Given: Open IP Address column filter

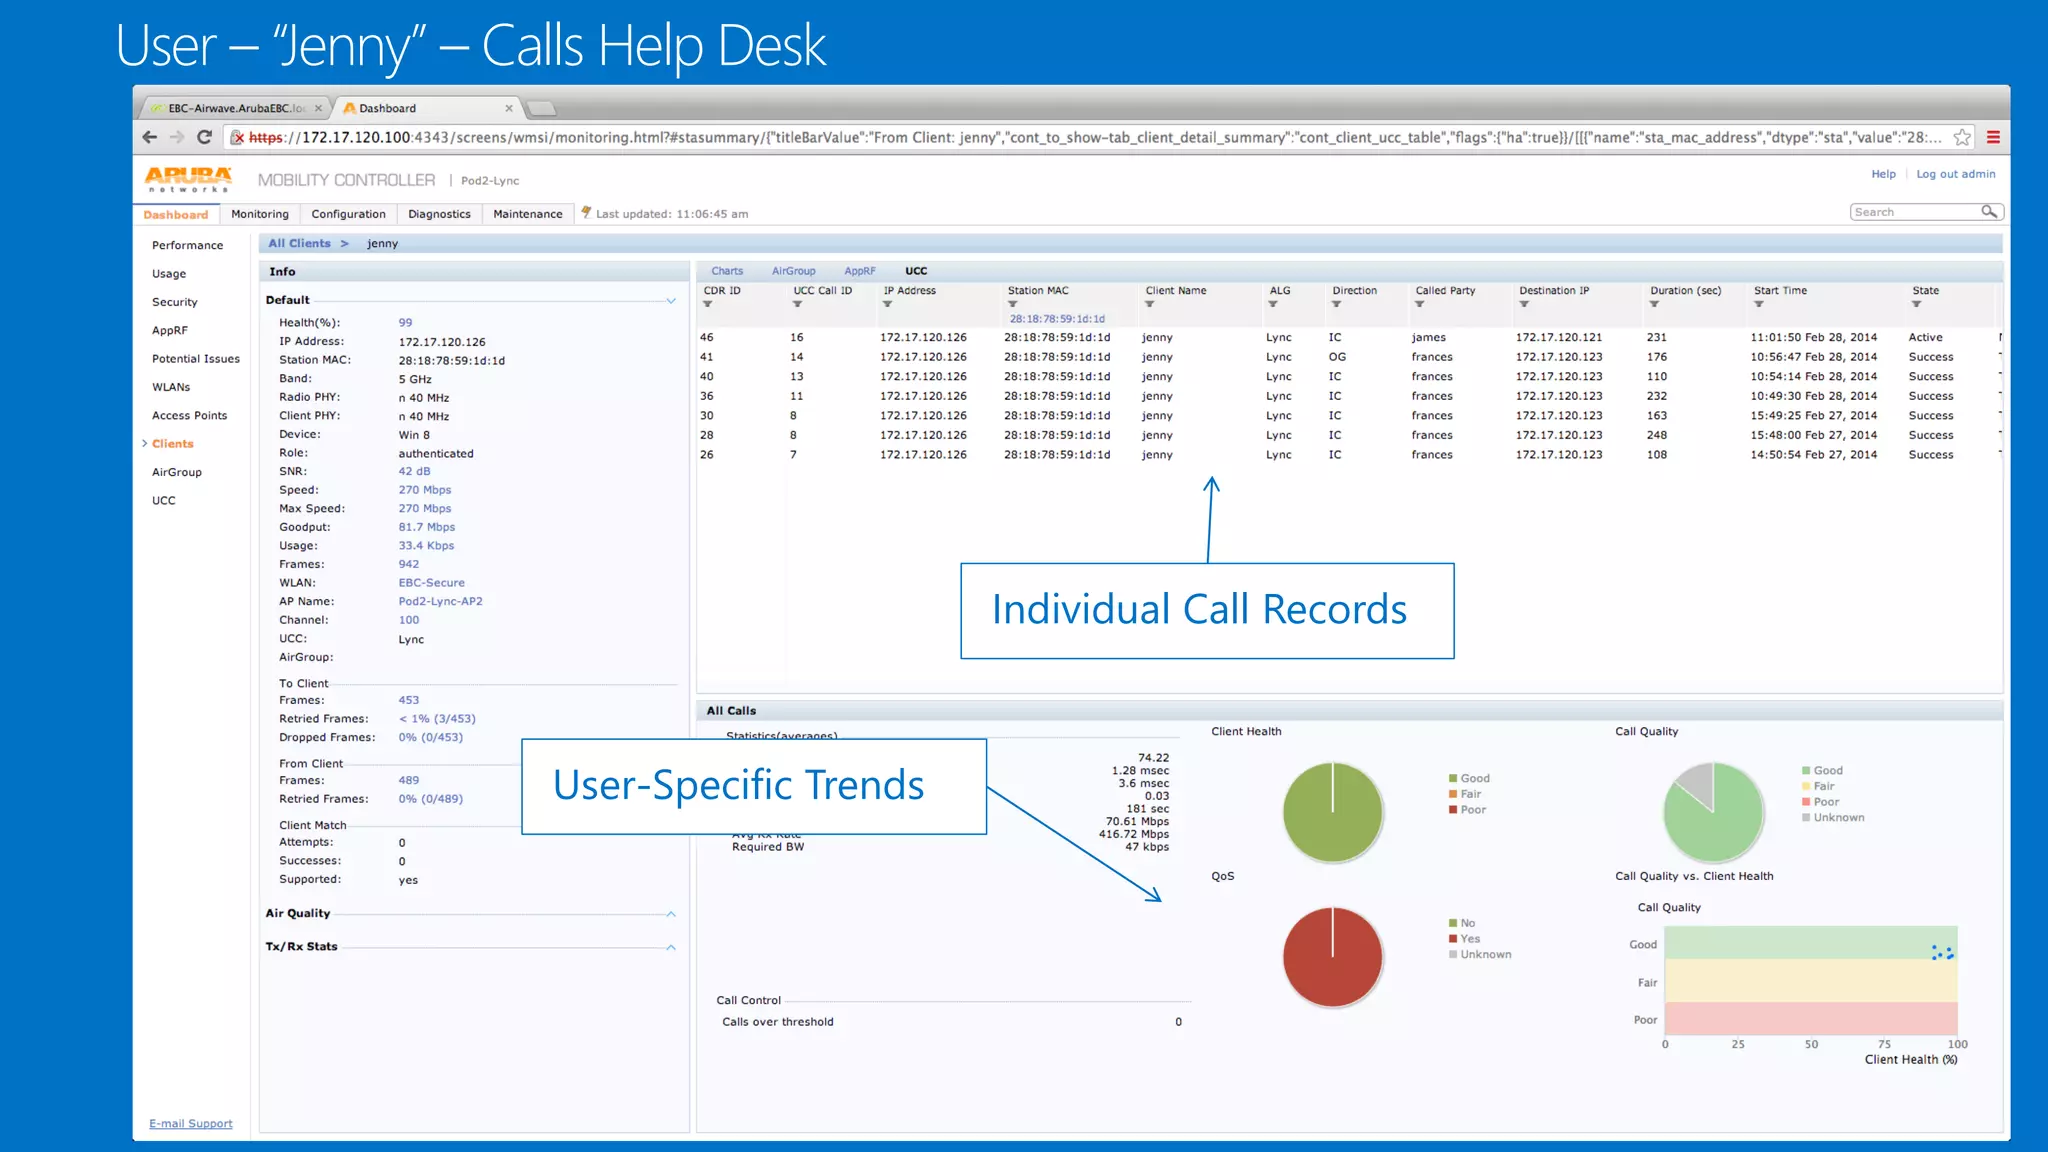Looking at the screenshot, I should pos(887,304).
